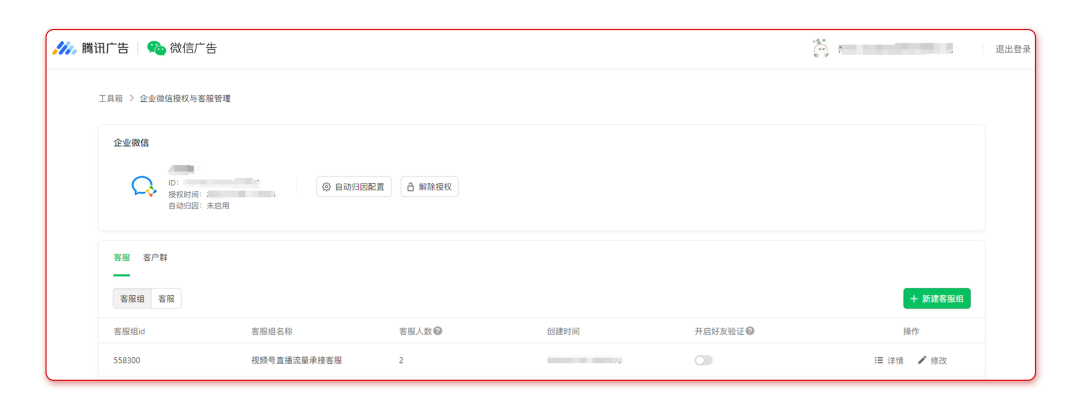Click the 解除授权 button
The image size is (1080, 411).
[x=429, y=187]
